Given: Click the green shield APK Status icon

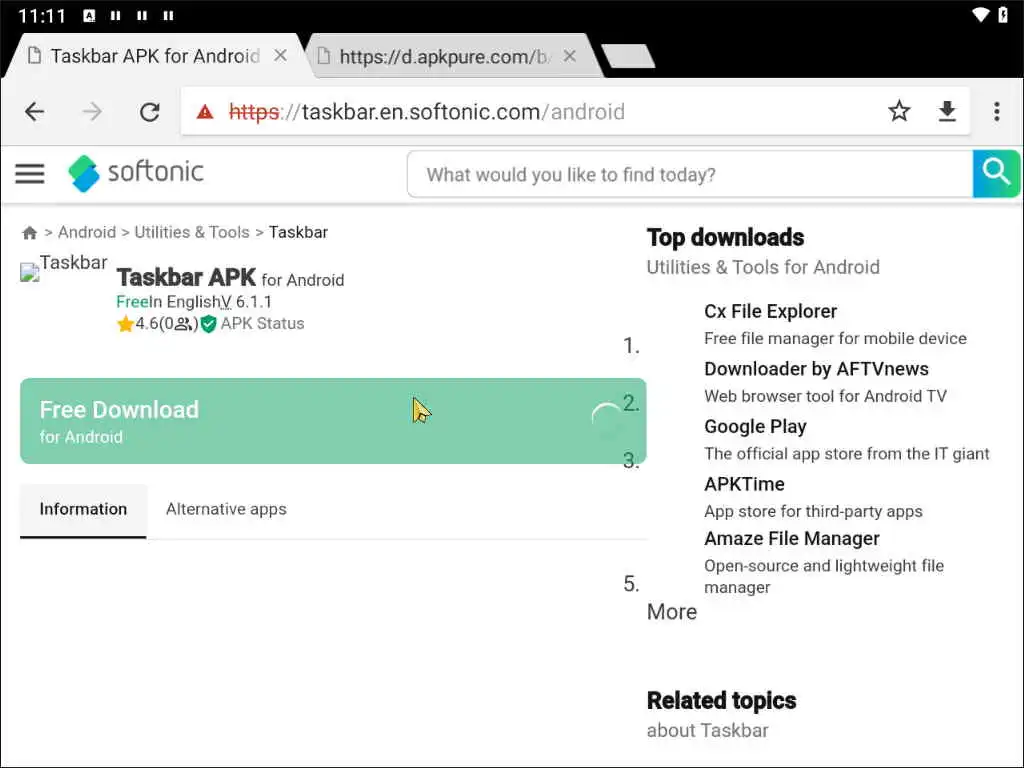Looking at the screenshot, I should [208, 324].
